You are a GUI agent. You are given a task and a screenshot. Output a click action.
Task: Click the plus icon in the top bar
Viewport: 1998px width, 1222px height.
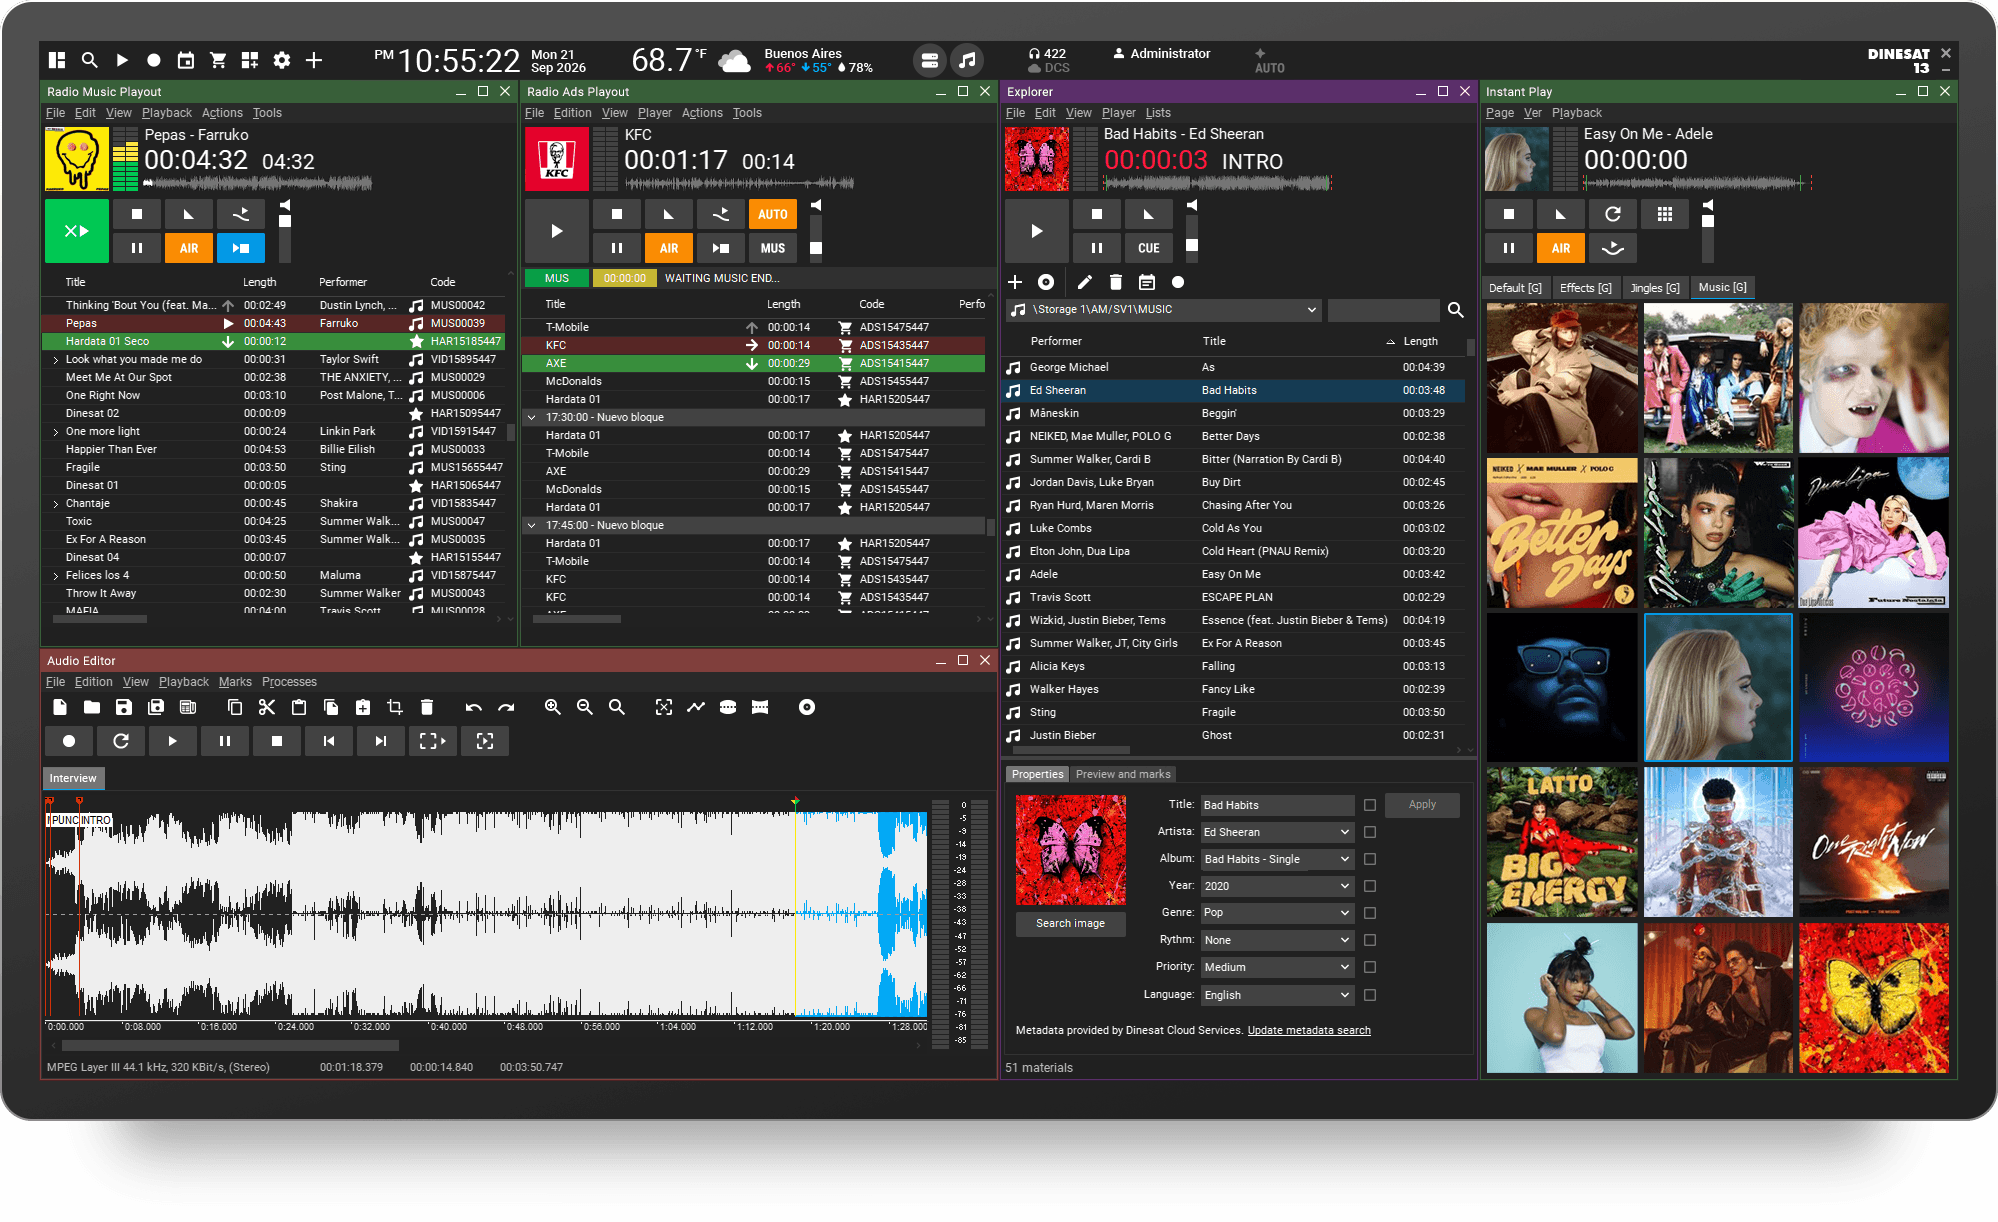point(314,60)
